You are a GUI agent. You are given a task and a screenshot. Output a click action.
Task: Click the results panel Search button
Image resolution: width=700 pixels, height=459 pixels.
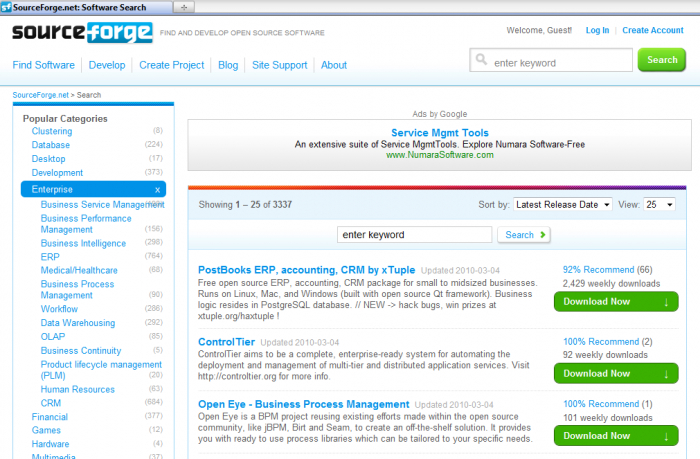pyautogui.click(x=524, y=234)
